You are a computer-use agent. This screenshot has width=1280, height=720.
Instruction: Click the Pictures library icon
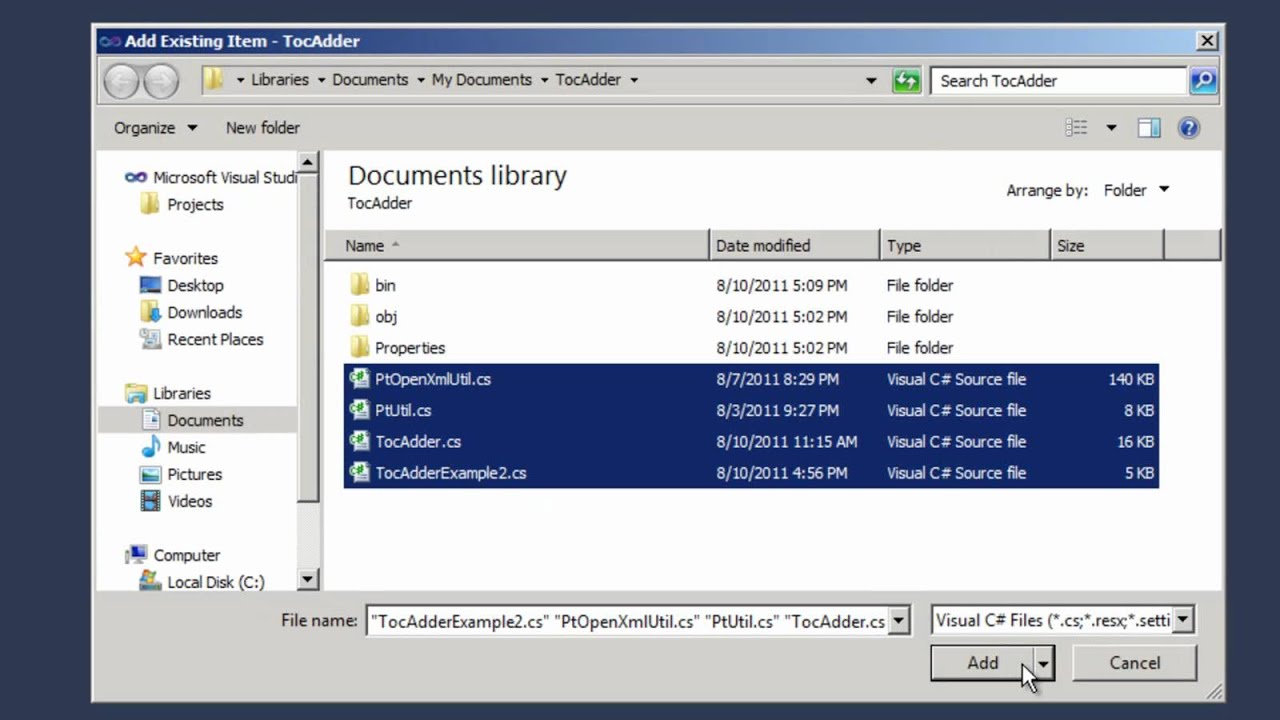point(150,474)
